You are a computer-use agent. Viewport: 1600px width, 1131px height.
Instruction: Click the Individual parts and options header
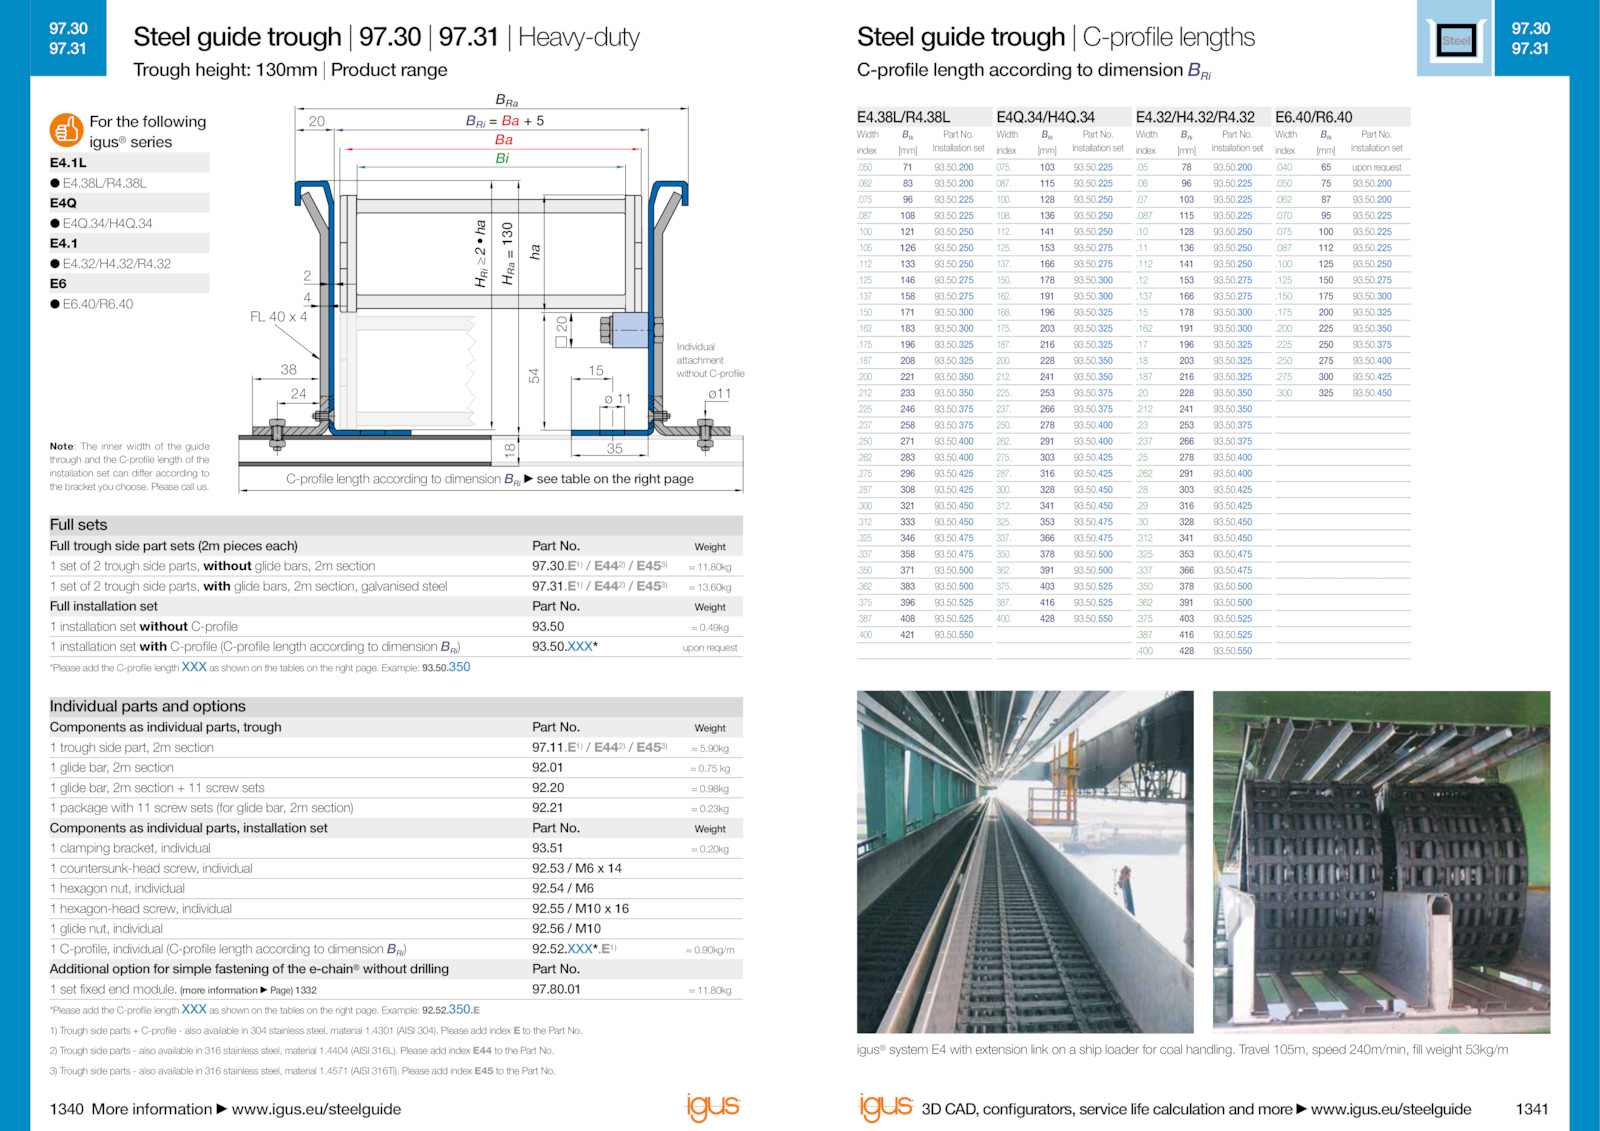coord(396,706)
